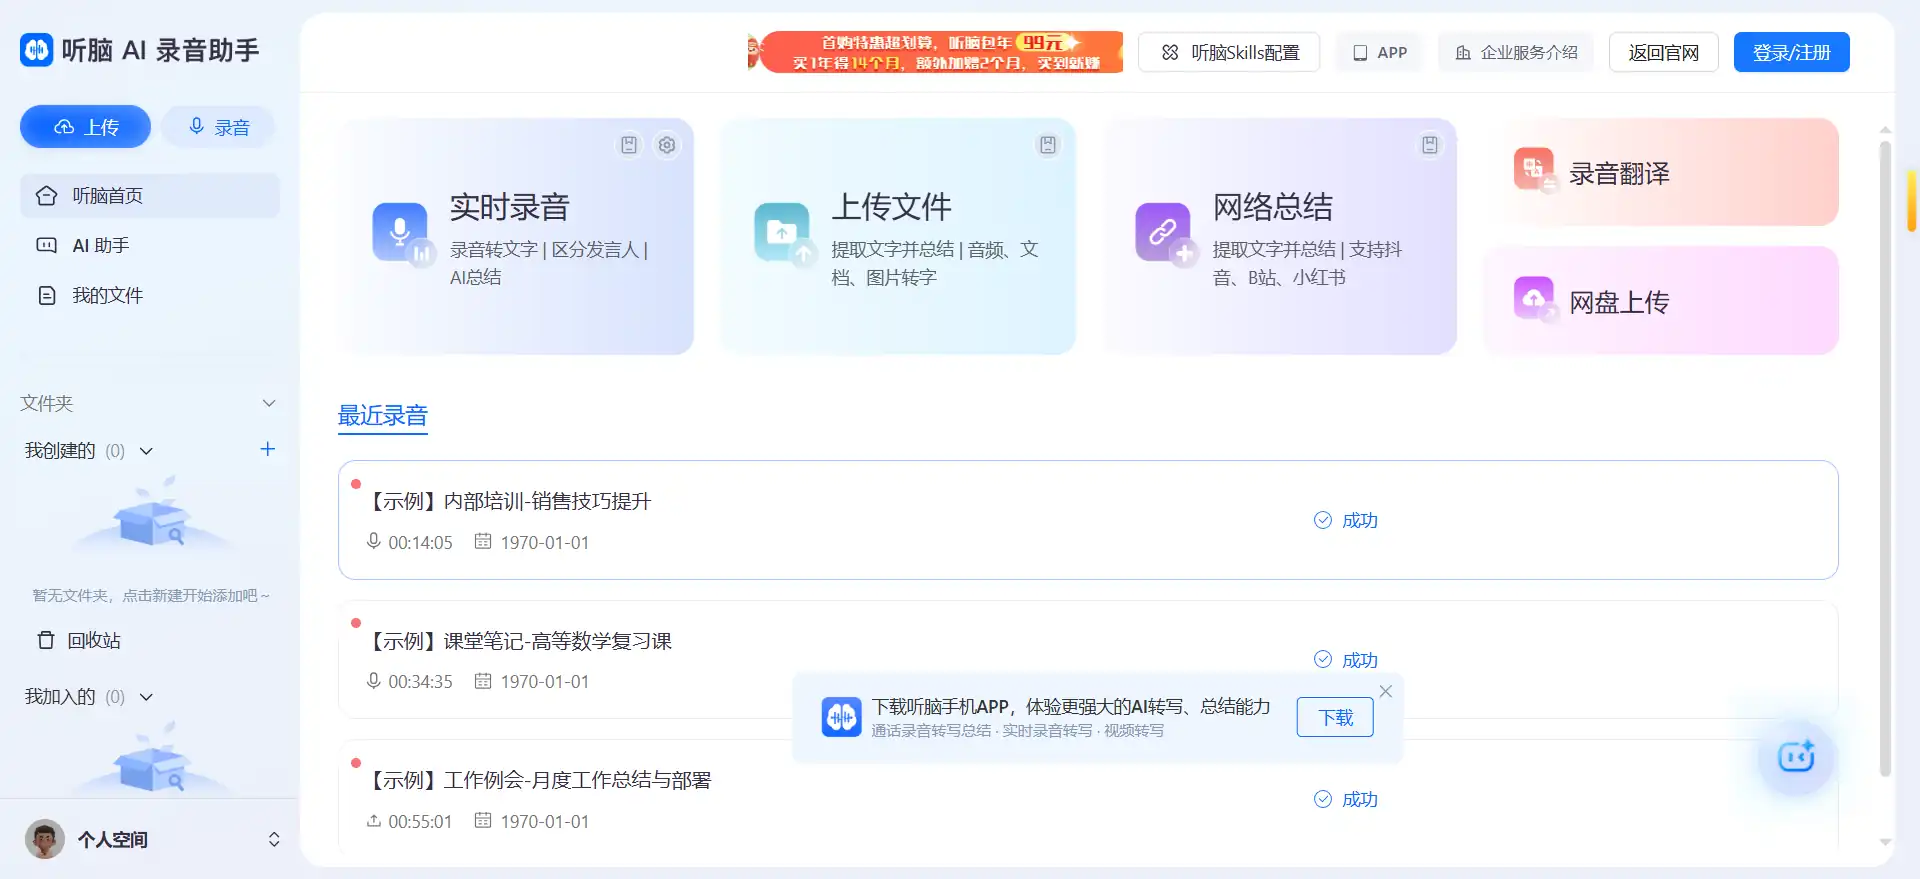Open settings gear on 实时录音 card
This screenshot has height=879, width=1920.
coord(667,145)
